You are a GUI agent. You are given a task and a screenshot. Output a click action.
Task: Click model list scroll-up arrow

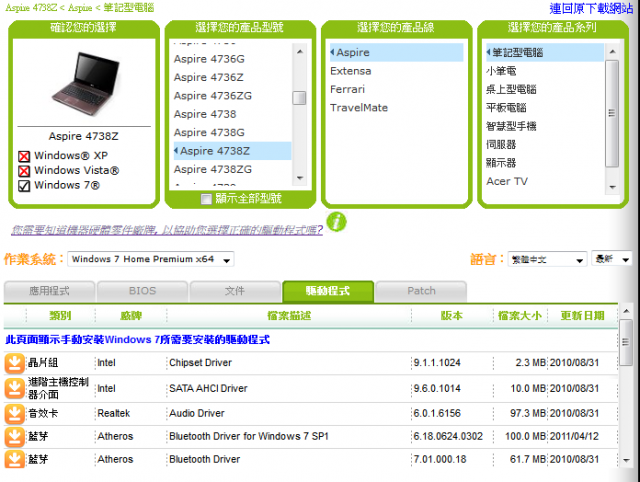coord(300,52)
